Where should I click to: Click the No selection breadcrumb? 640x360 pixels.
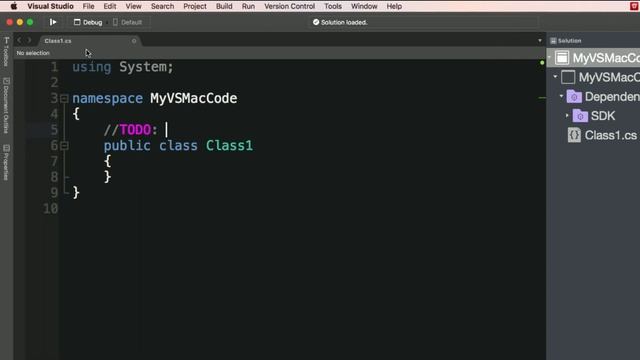(33, 53)
